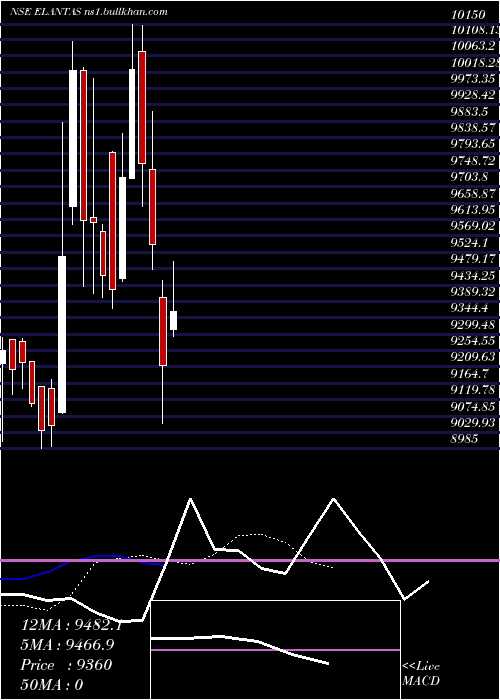500x700 pixels.
Task: Click the 50MA : 0 readout
Action: tap(52, 684)
